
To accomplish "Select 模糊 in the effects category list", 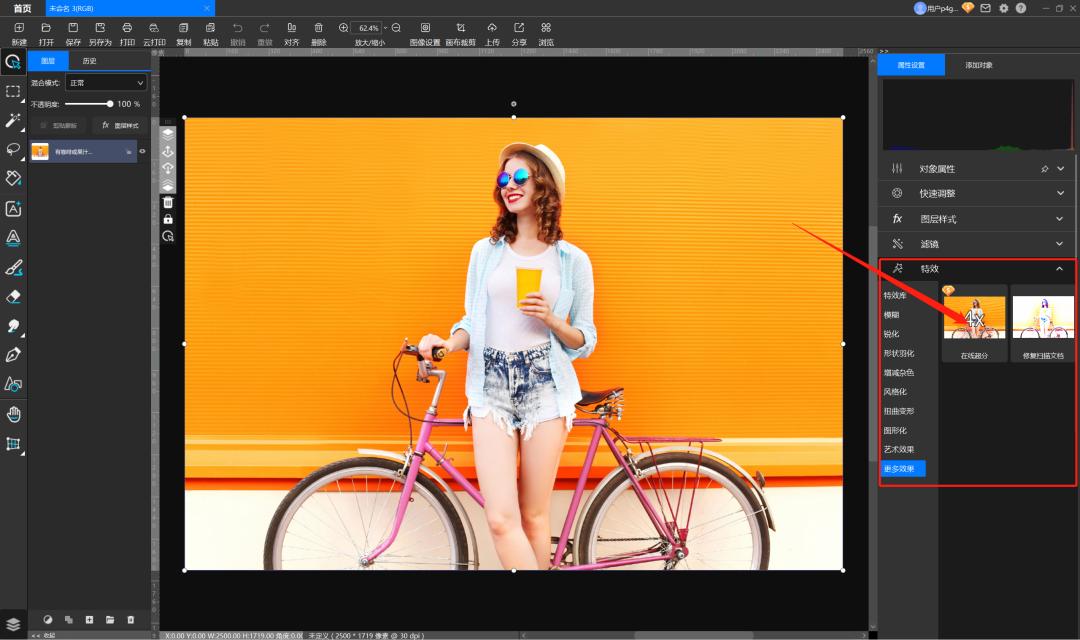I will click(x=891, y=315).
